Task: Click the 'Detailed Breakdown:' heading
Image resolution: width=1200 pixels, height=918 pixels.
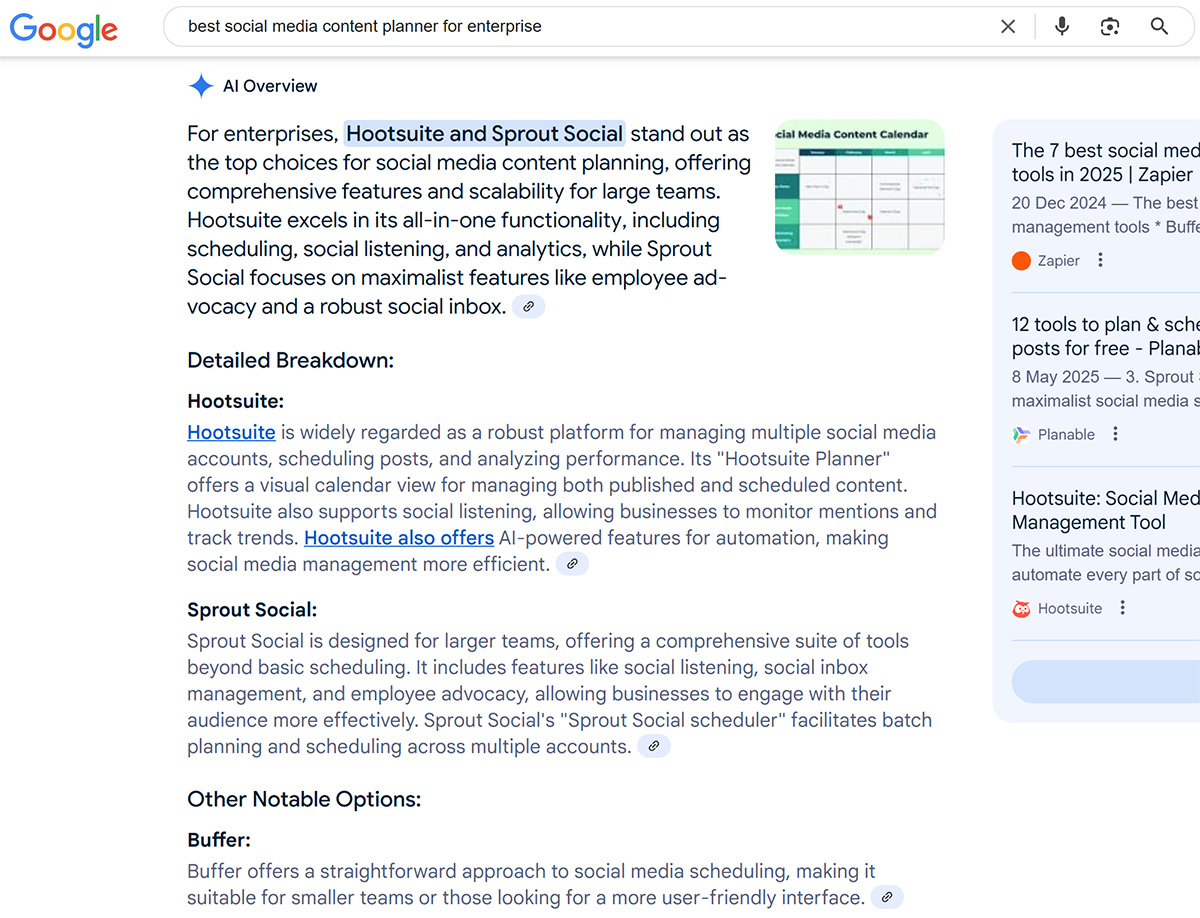Action: point(291,360)
